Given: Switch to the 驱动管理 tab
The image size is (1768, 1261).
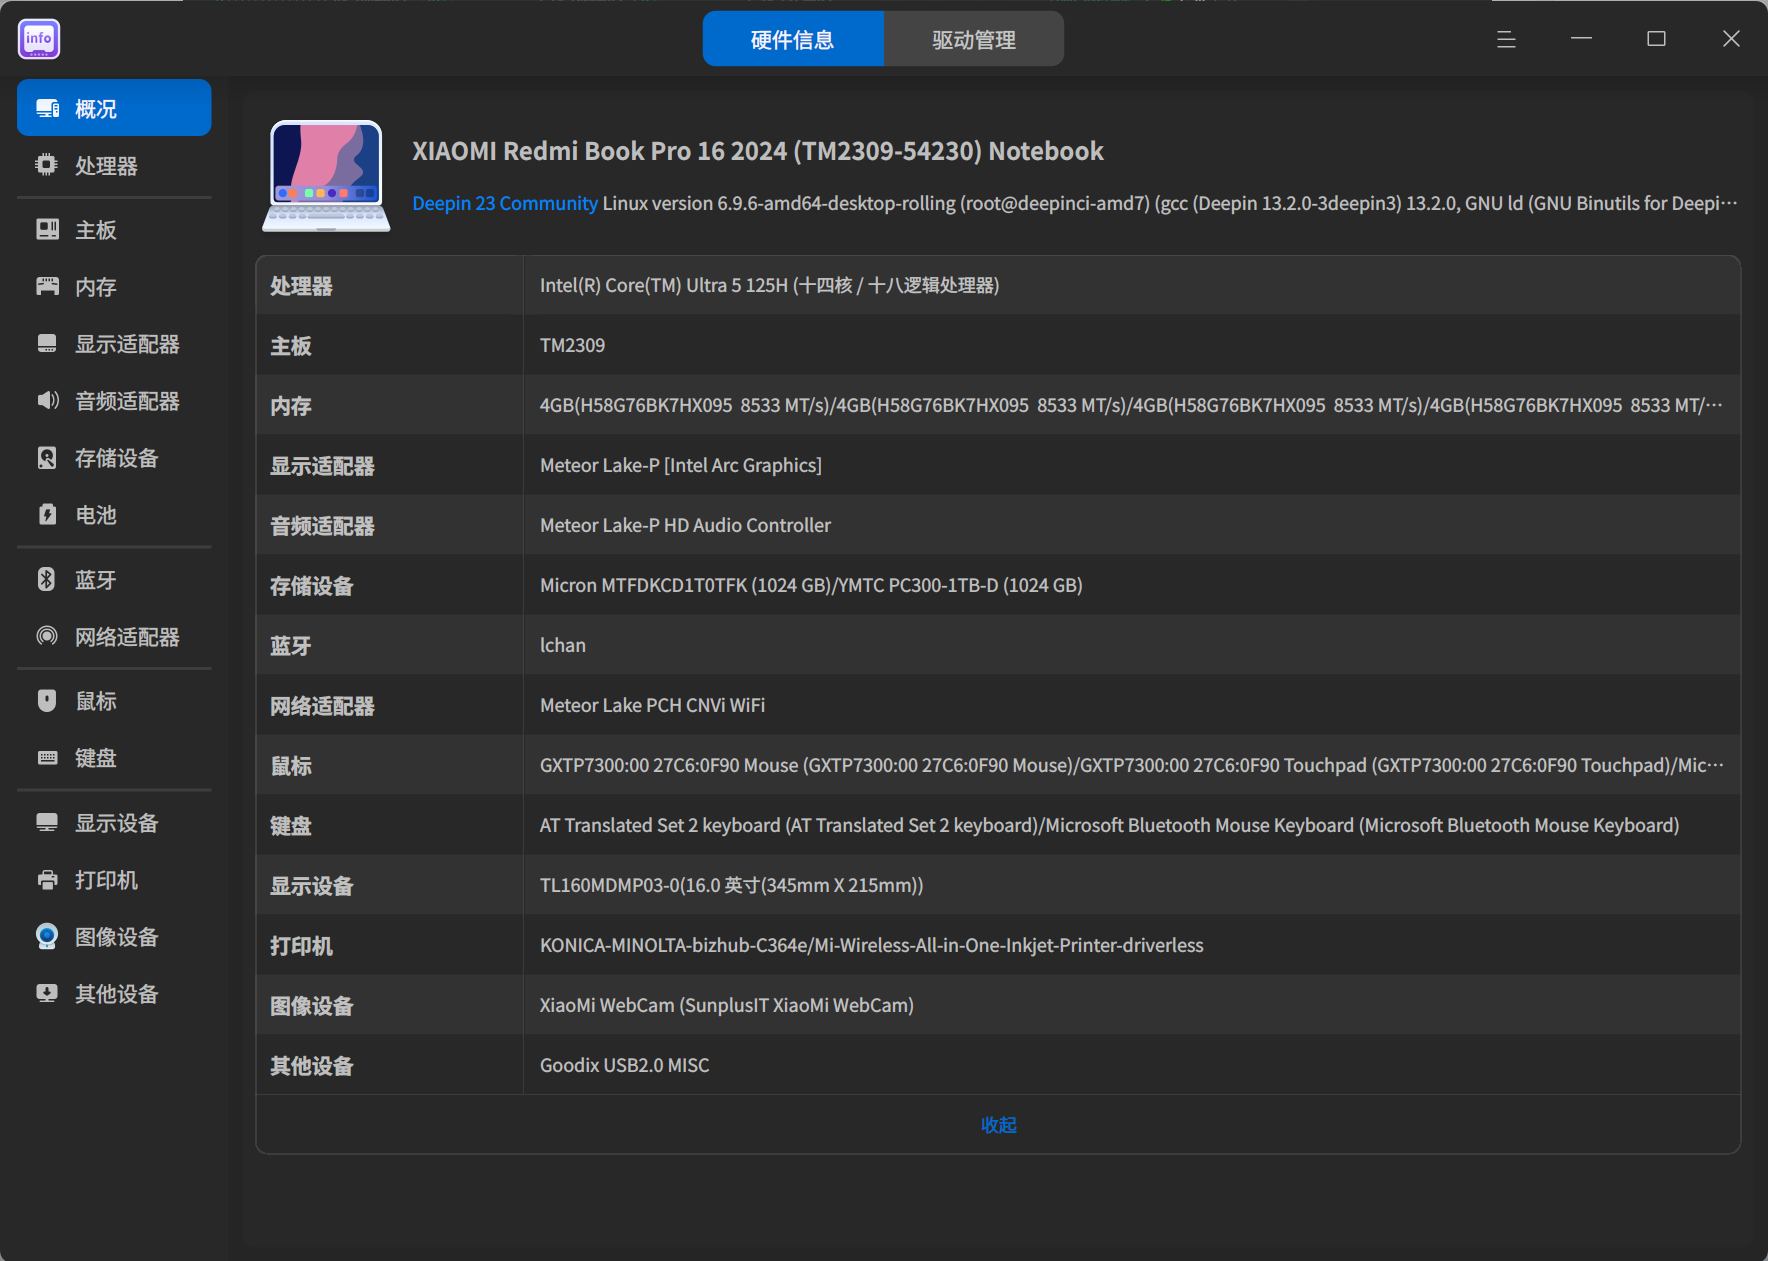Looking at the screenshot, I should point(974,39).
